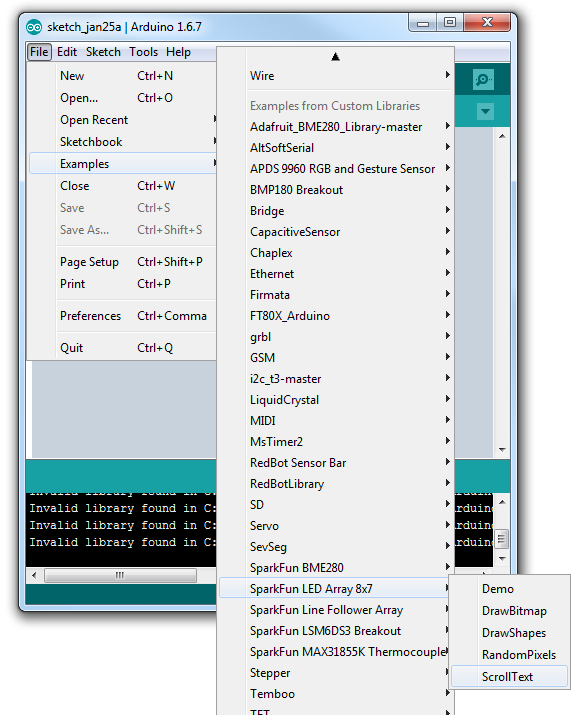Click editor vertical scrollbar up arrow

[x=502, y=136]
